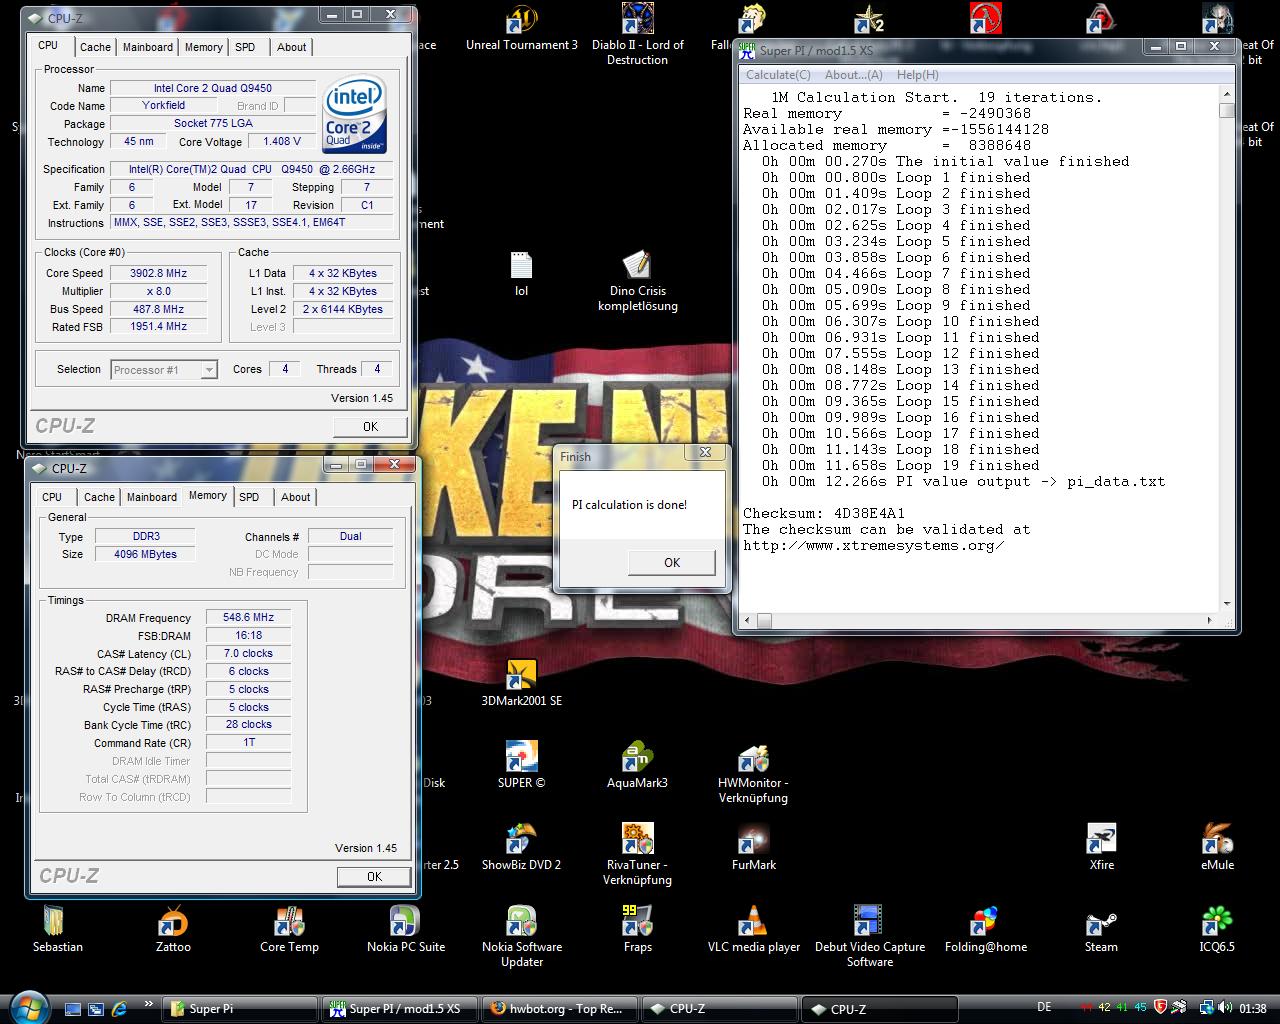Switch to Super PI / mod1.5 XS taskbar button
Screen dimensions: 1280x1024
(x=399, y=1009)
